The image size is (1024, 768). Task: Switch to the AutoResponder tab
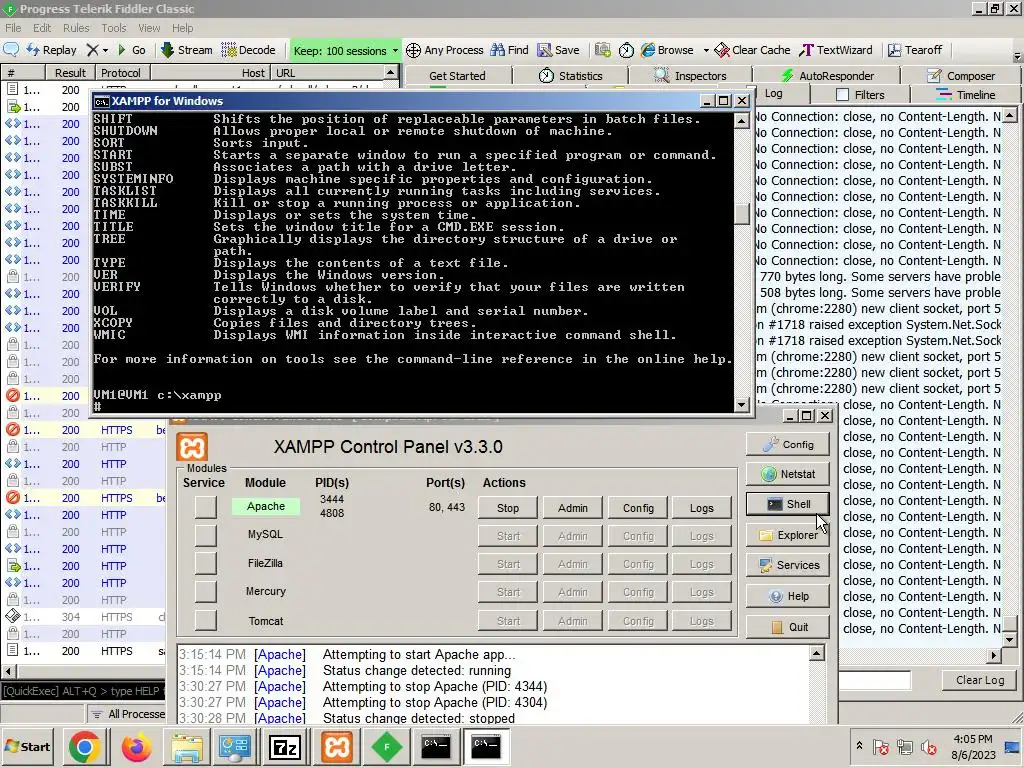[827, 76]
